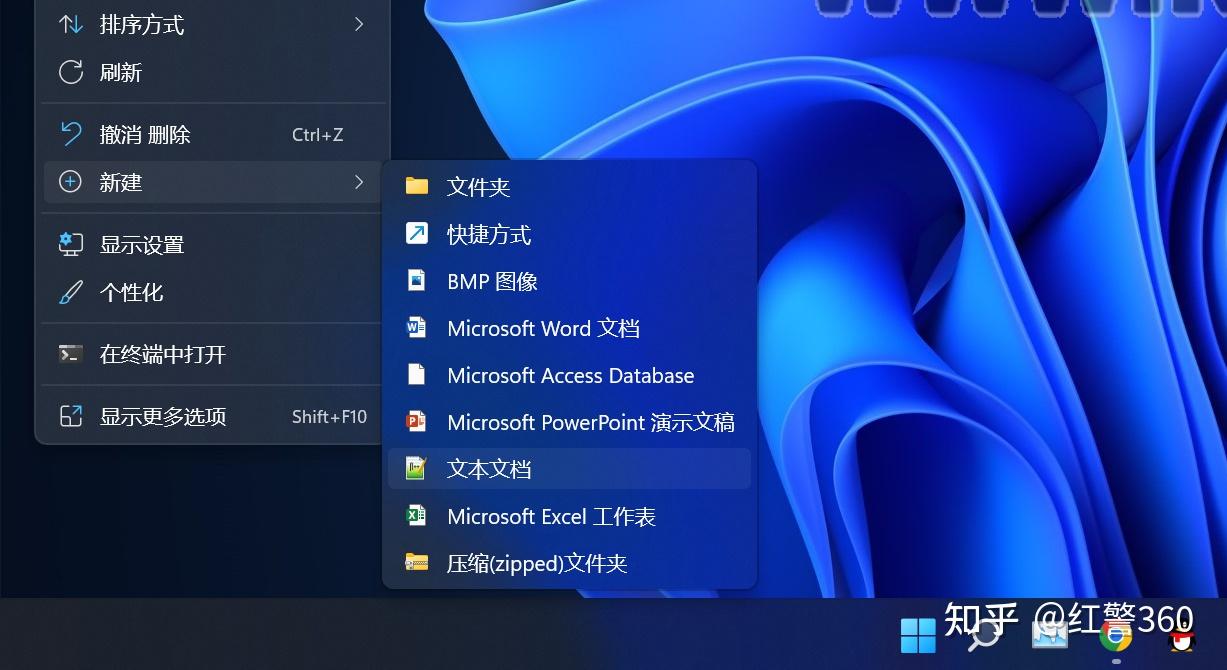Open taskbar Search magnifier

pos(984,635)
